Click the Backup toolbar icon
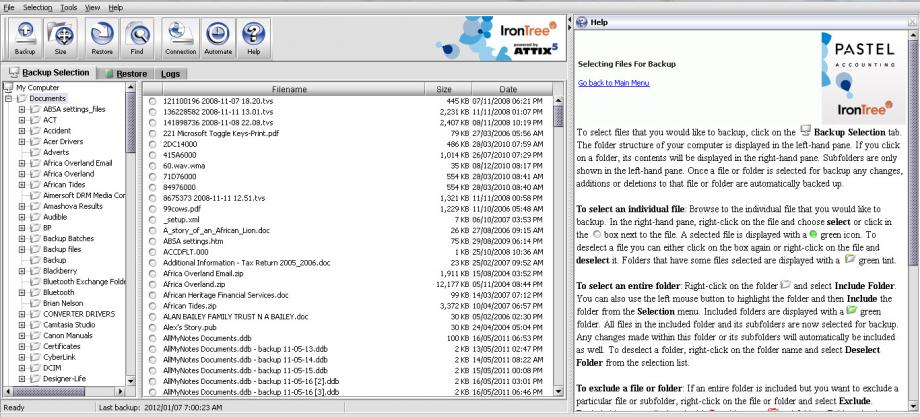Screen dimensions: 920x417 coord(25,38)
